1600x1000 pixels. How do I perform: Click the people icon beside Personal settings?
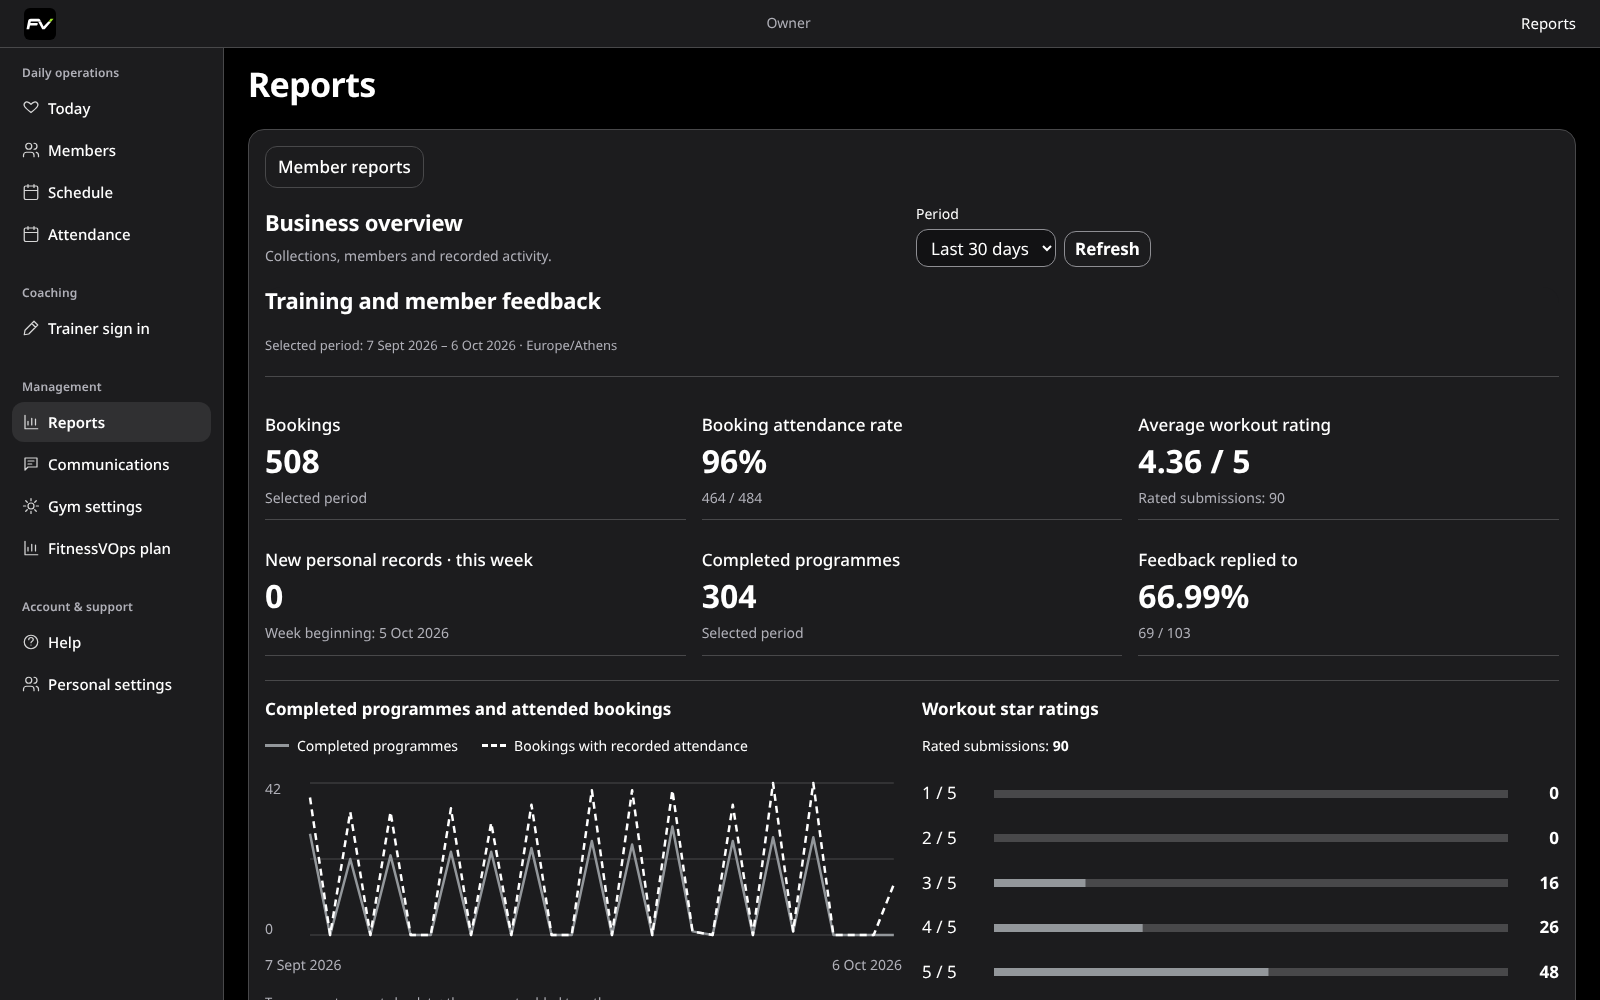pyautogui.click(x=31, y=684)
